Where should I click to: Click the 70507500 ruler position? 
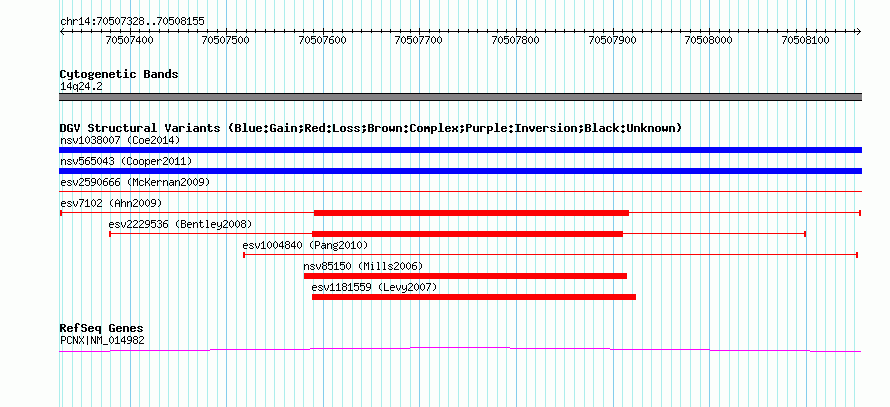point(226,41)
